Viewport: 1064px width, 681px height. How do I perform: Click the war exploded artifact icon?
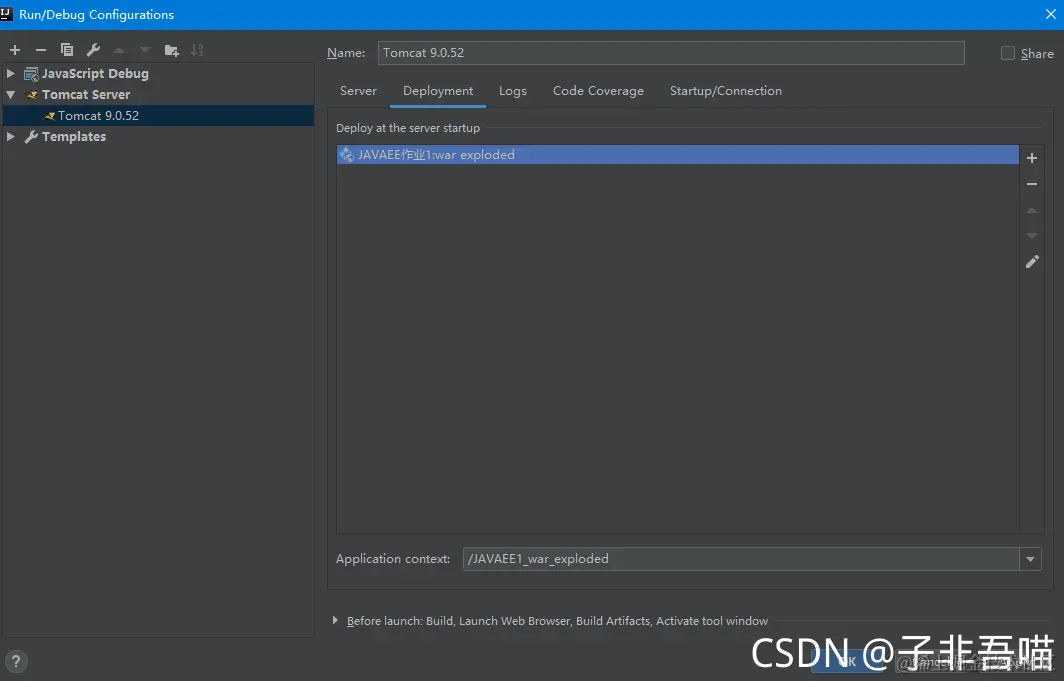pyautogui.click(x=347, y=155)
